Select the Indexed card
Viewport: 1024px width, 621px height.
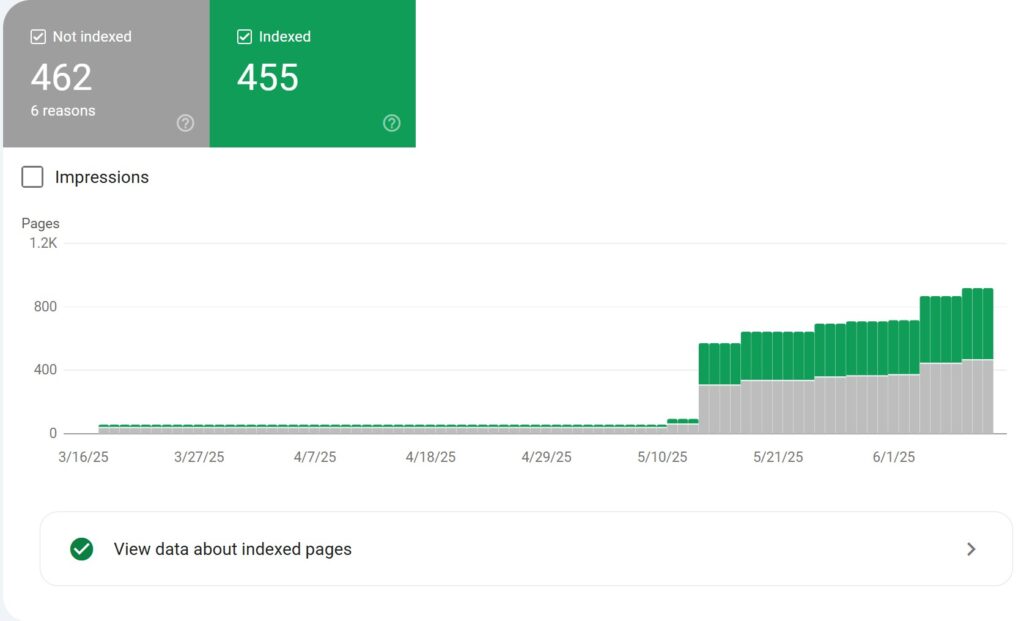pyautogui.click(x=311, y=73)
